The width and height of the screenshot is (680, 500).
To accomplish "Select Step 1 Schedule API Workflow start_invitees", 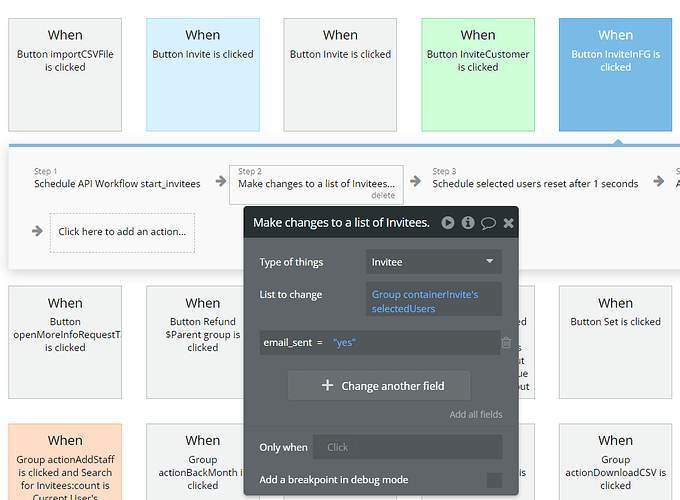I will click(x=117, y=178).
